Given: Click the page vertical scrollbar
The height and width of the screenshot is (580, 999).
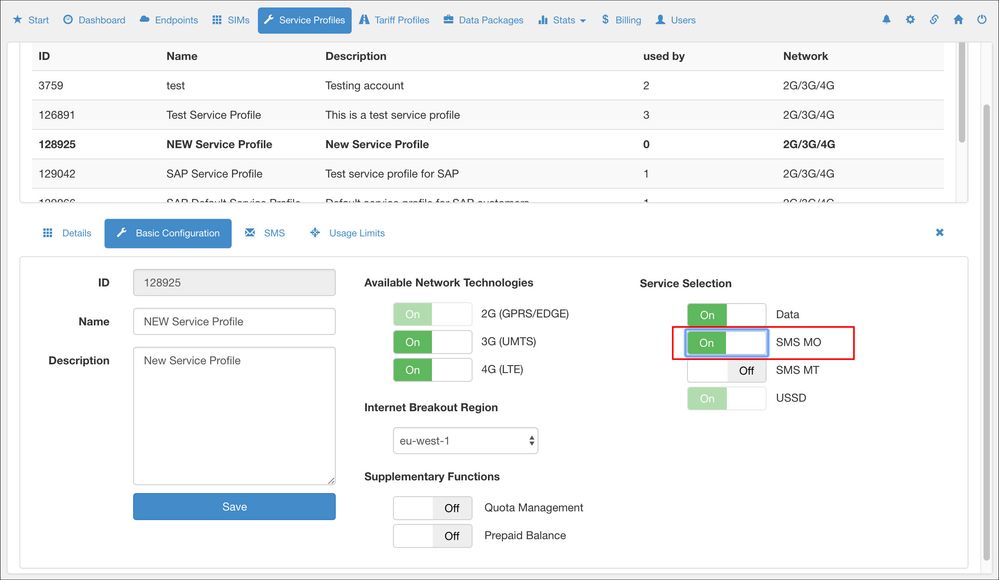Looking at the screenshot, I should tap(986, 331).
